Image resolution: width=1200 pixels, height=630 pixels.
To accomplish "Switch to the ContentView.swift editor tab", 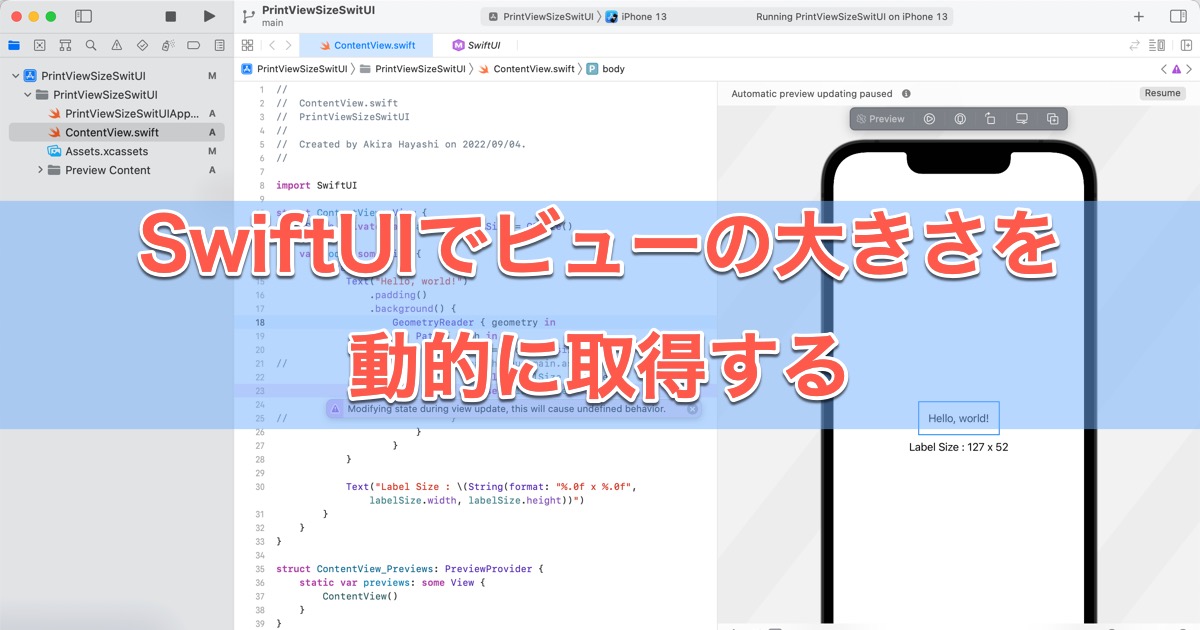I will [x=366, y=45].
